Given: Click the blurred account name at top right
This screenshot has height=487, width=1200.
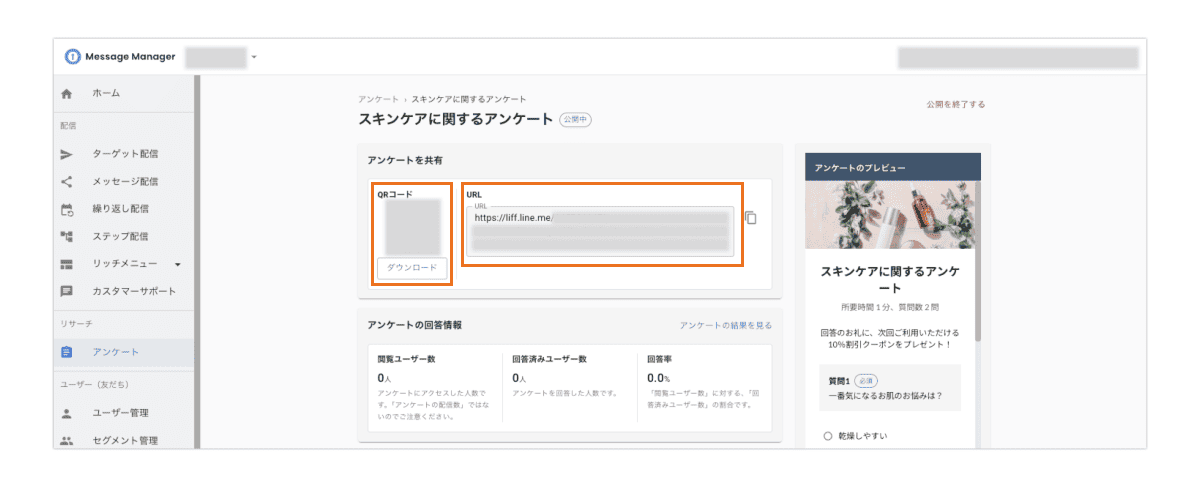Looking at the screenshot, I should pyautogui.click(x=1018, y=57).
